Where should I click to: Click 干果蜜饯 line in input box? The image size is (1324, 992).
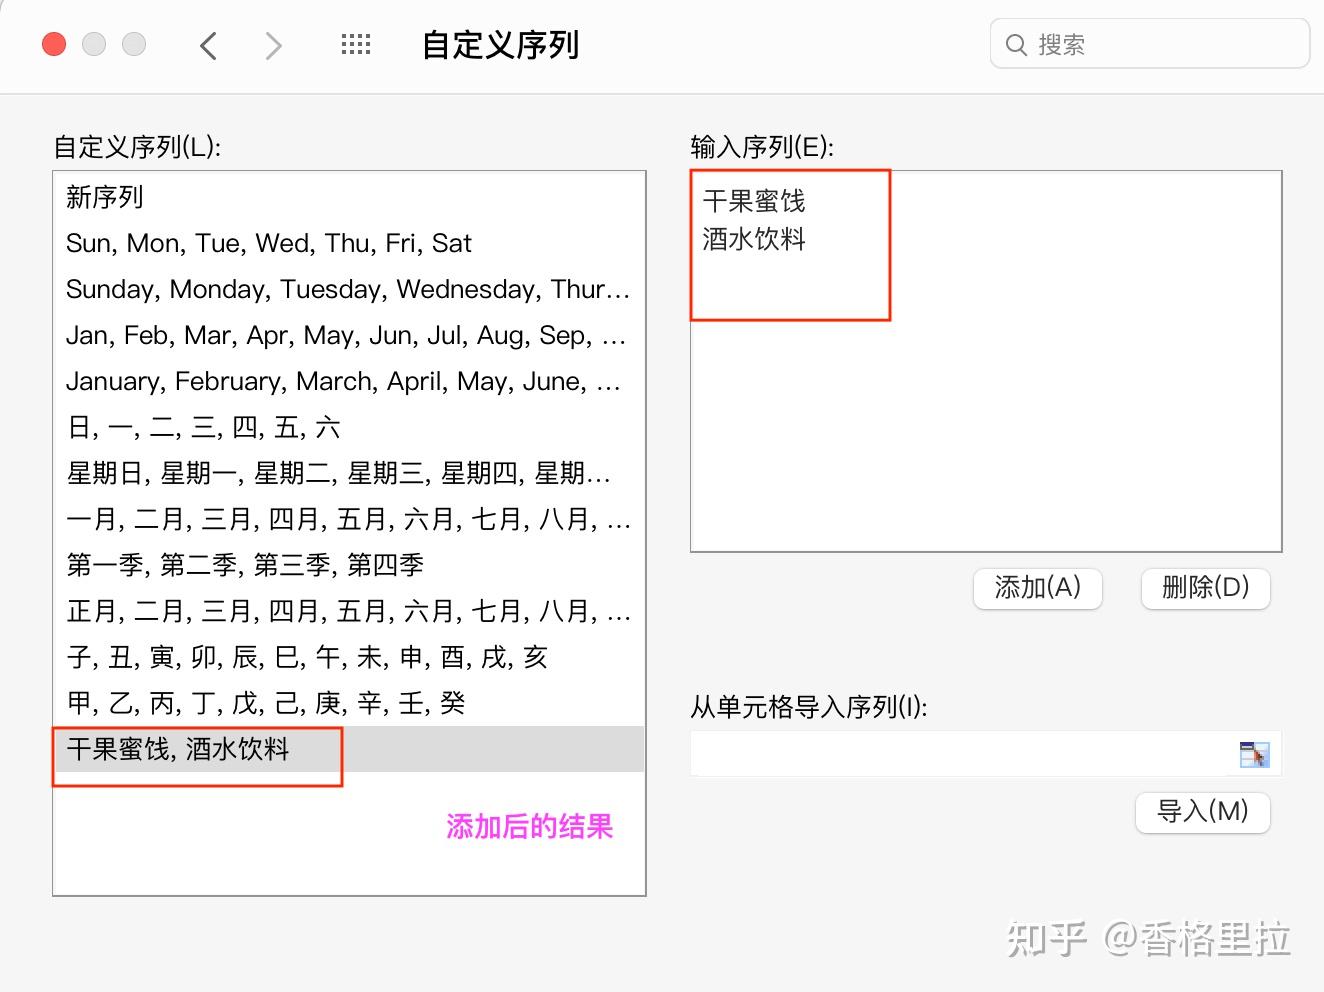(754, 201)
